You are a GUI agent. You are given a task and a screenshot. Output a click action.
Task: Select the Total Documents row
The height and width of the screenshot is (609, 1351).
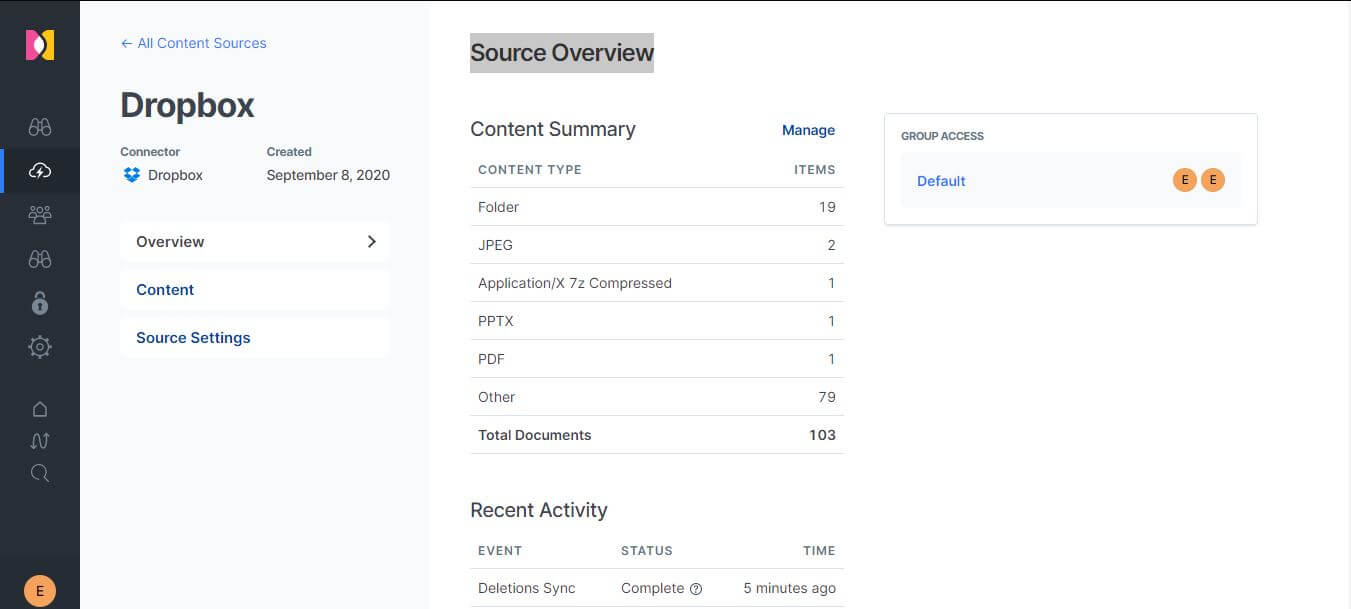tap(534, 435)
